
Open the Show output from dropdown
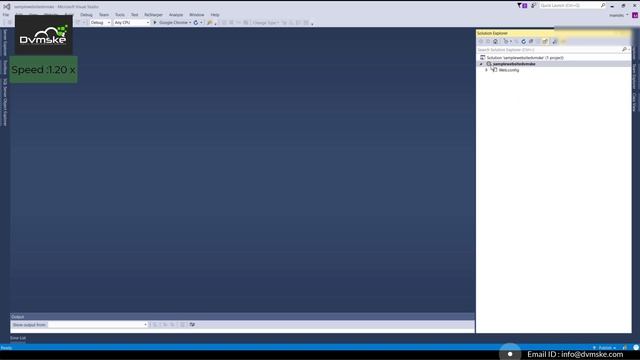(97, 324)
